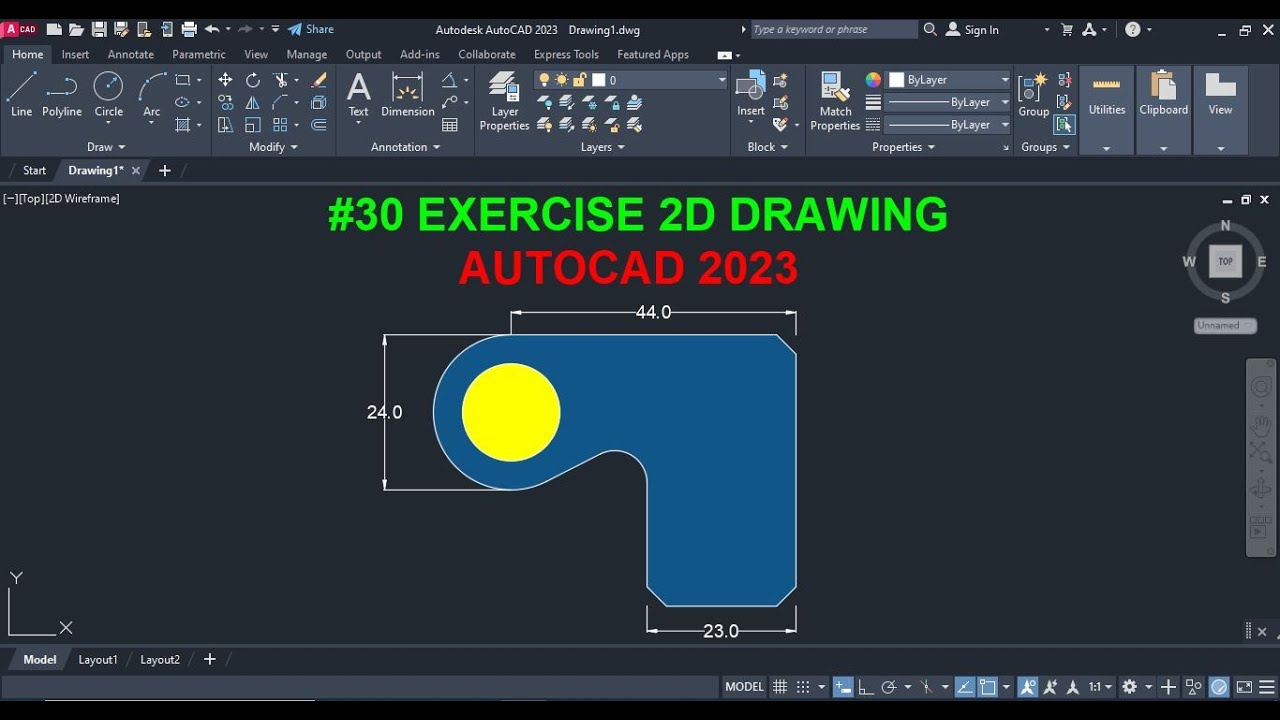Open the Clipboard panel button

1163,110
